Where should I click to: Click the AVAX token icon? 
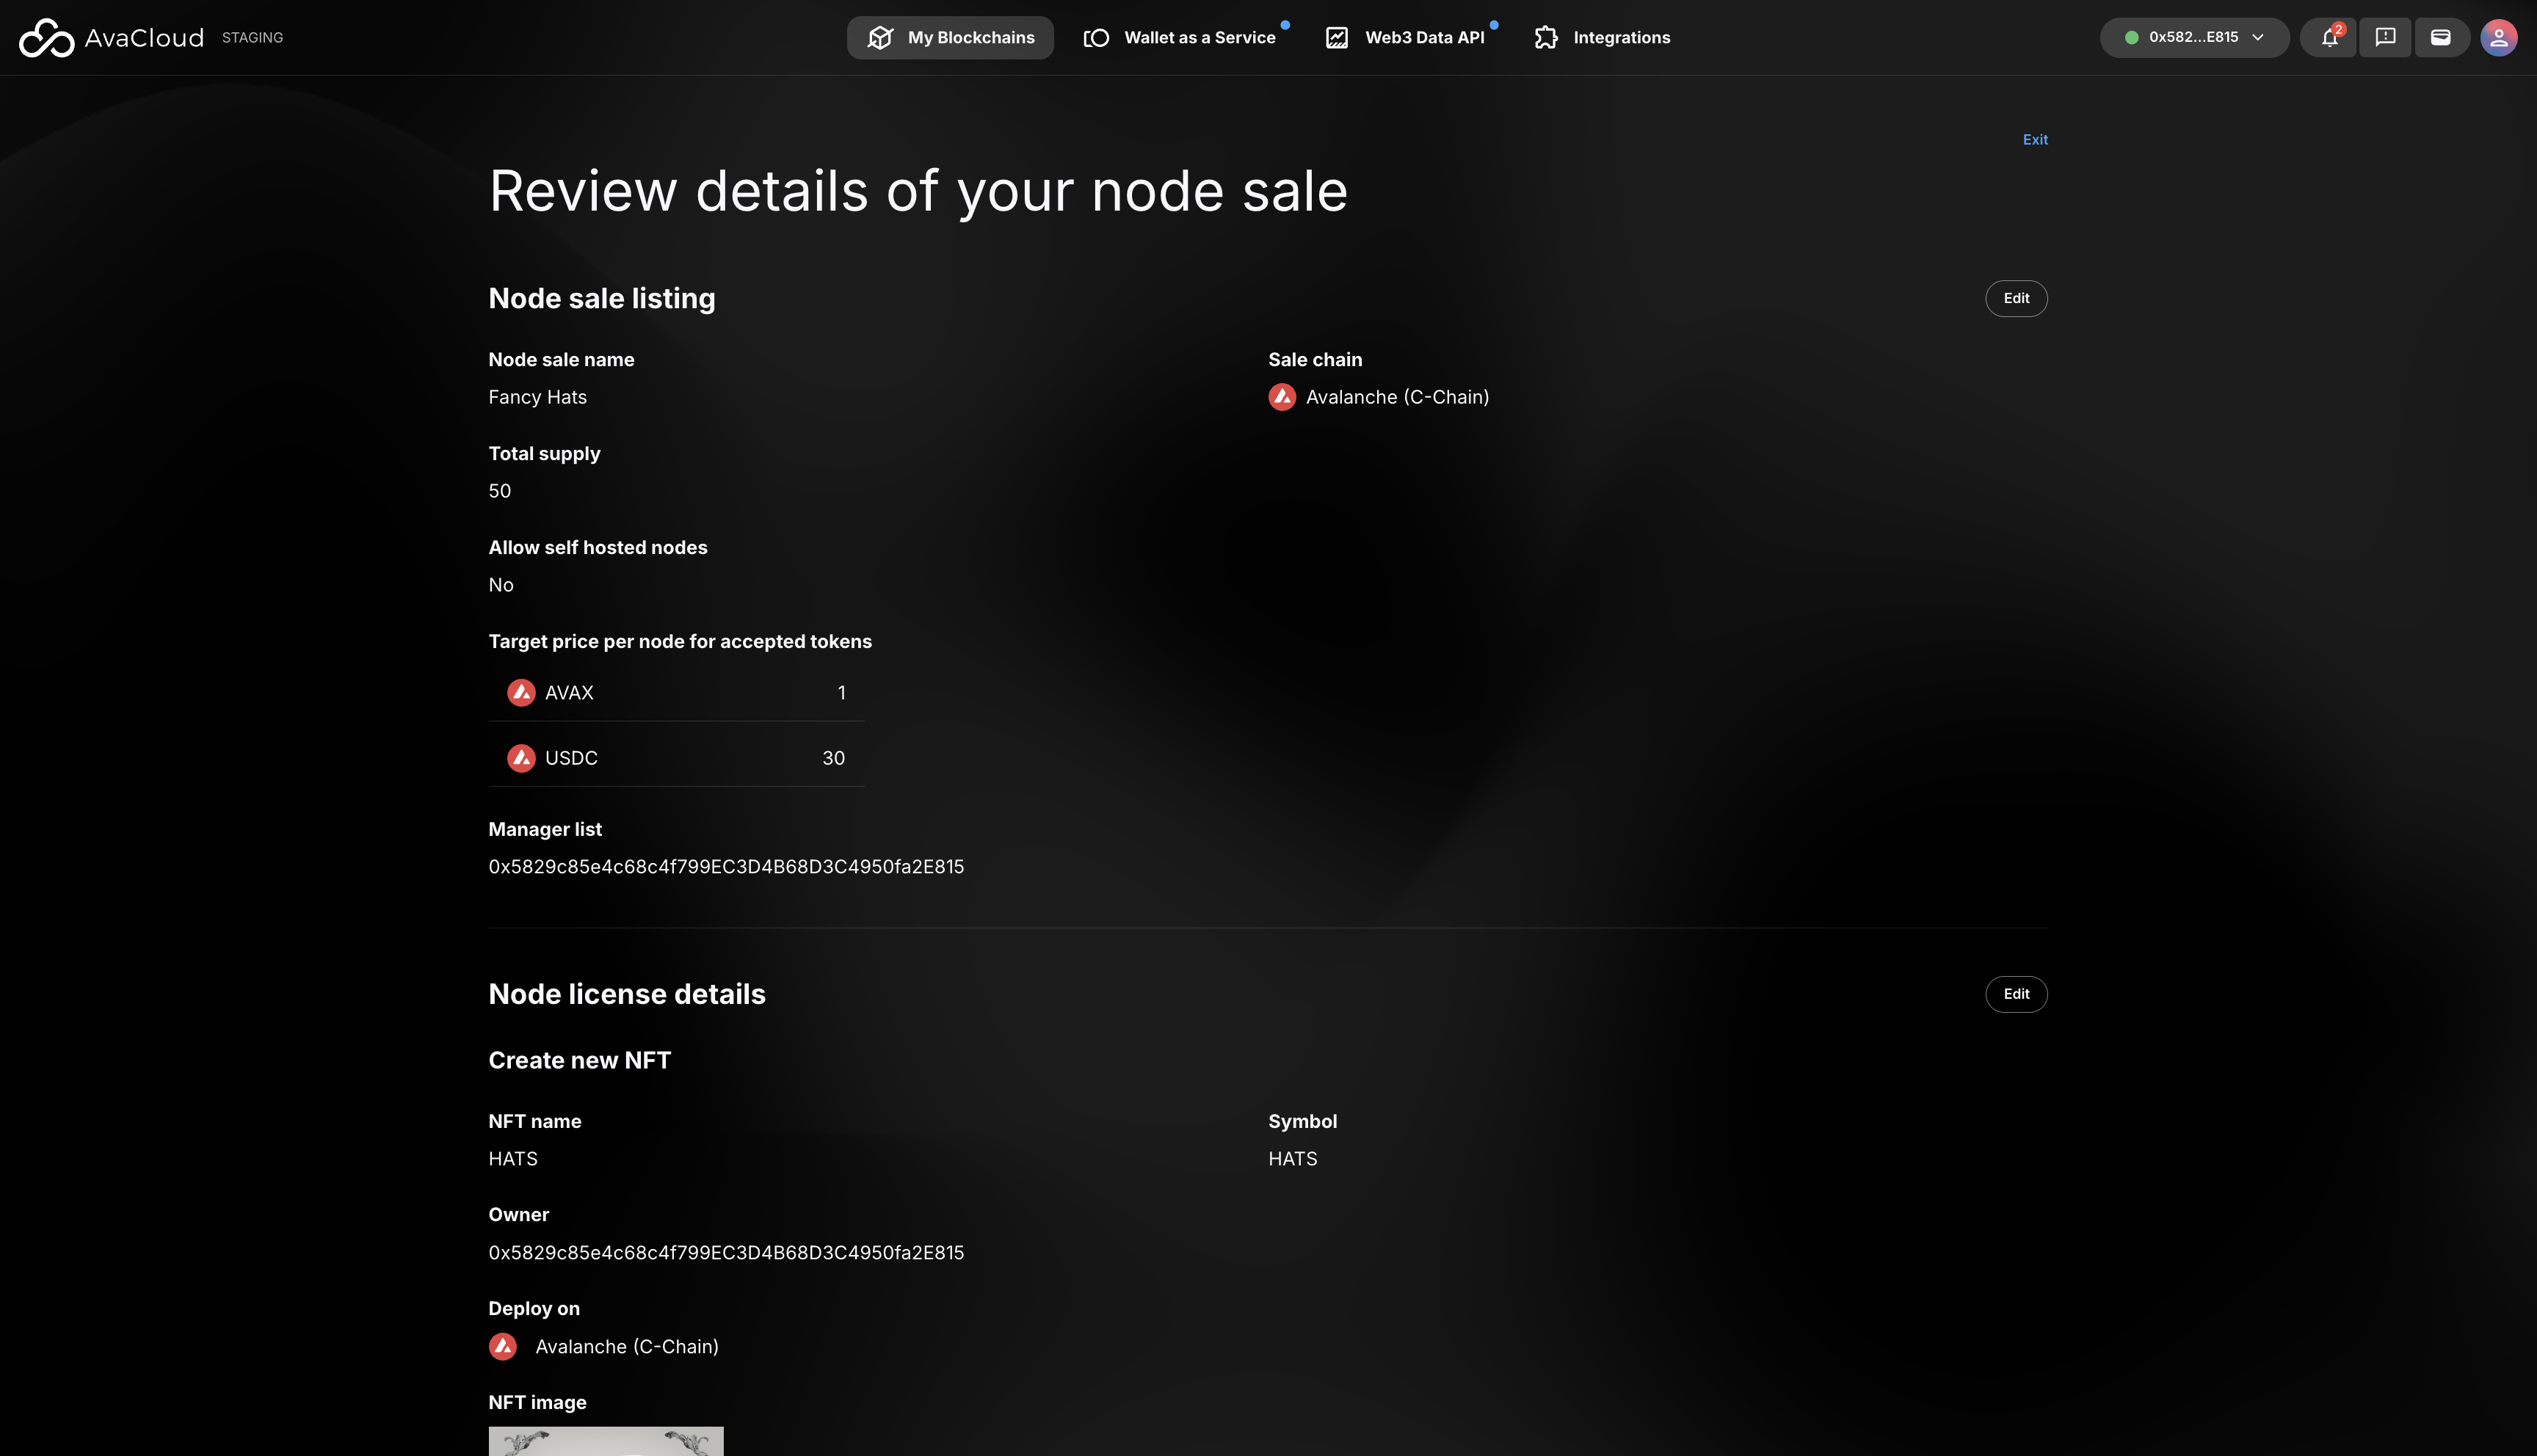521,693
